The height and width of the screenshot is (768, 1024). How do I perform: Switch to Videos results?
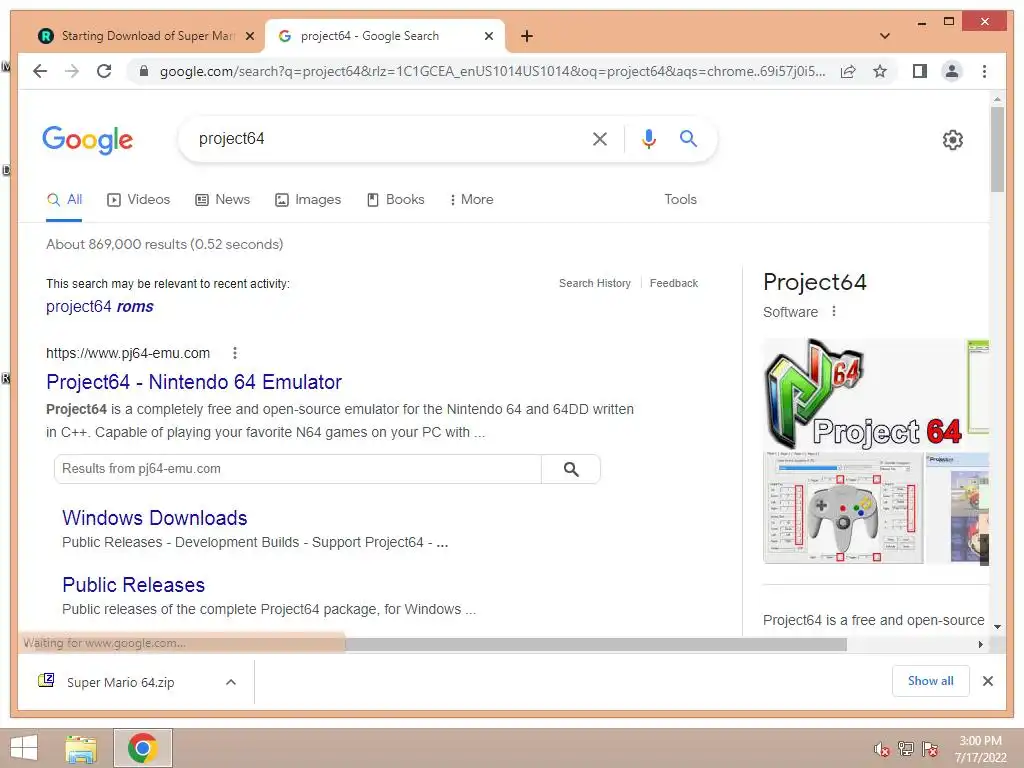tap(138, 199)
